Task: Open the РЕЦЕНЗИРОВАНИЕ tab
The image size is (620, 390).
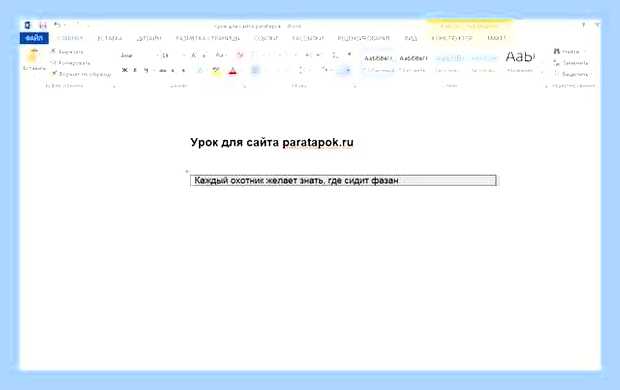Action: 363,38
